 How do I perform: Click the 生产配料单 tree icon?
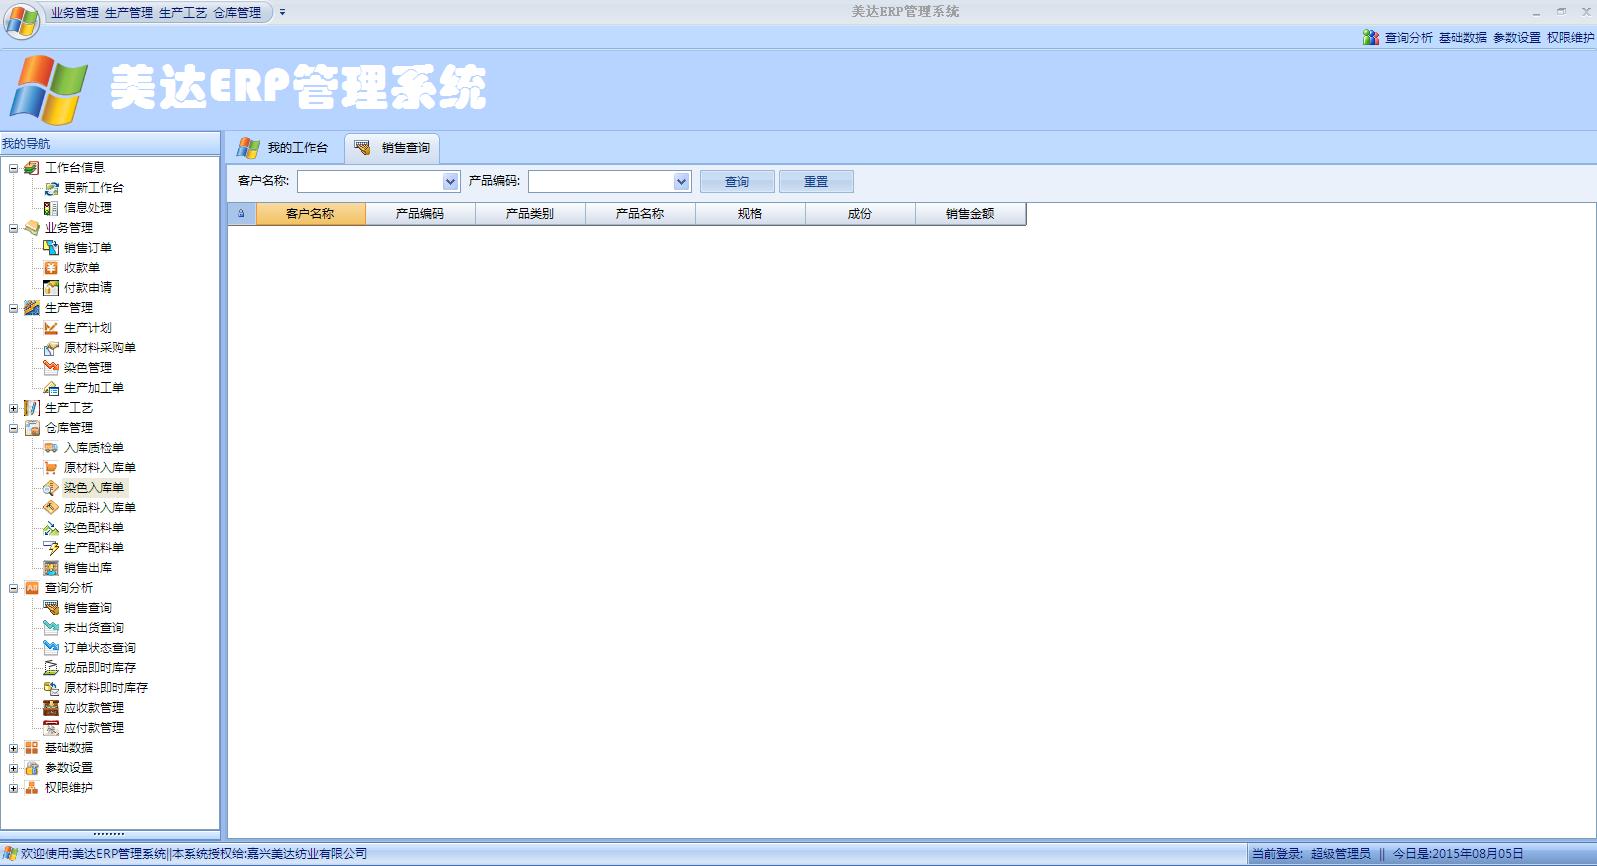51,548
